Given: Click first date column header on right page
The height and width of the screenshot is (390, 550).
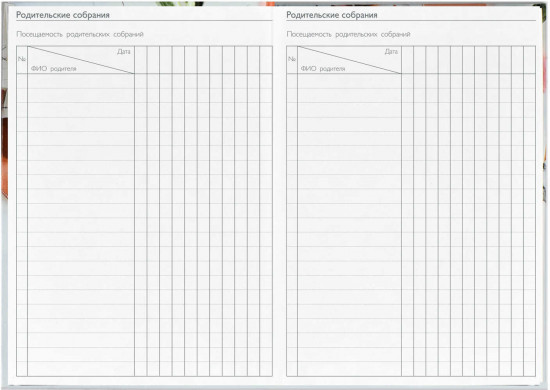Looking at the screenshot, I should [408, 60].
